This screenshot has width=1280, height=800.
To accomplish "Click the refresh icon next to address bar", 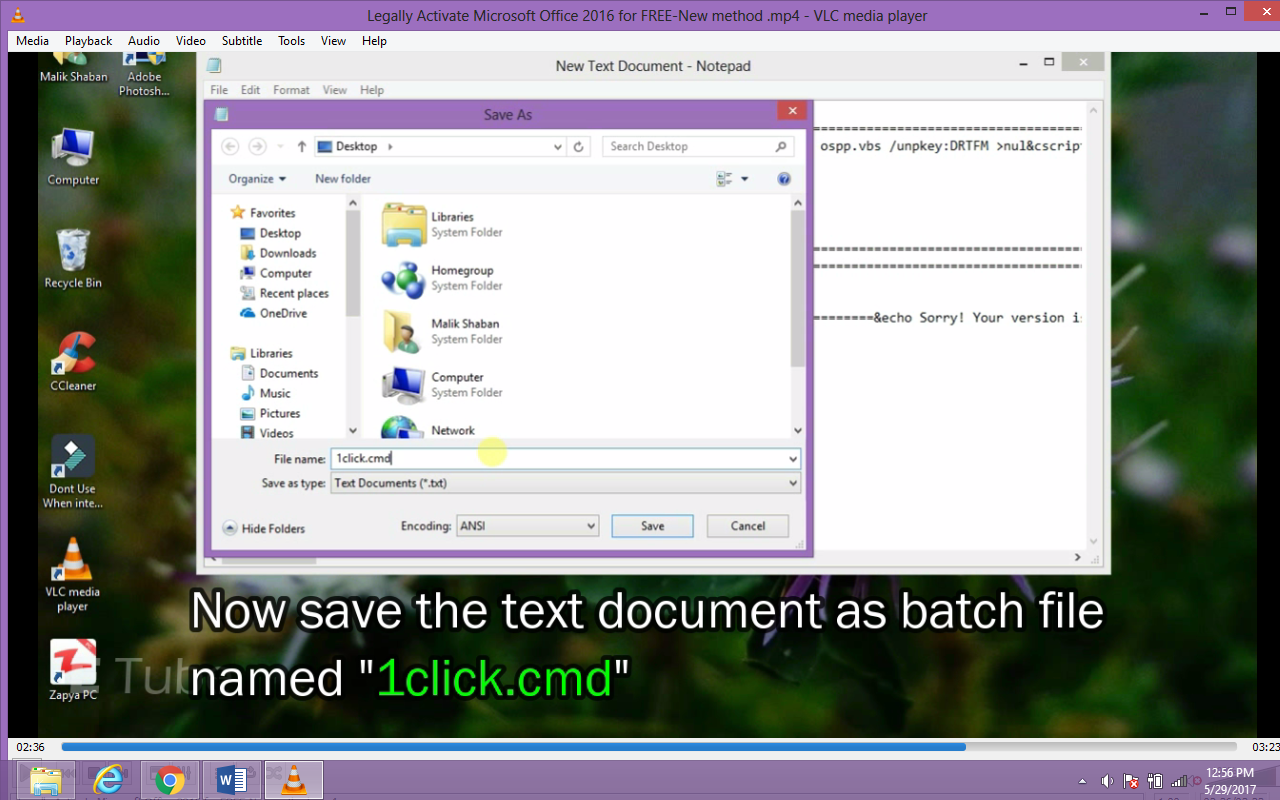I will [578, 147].
